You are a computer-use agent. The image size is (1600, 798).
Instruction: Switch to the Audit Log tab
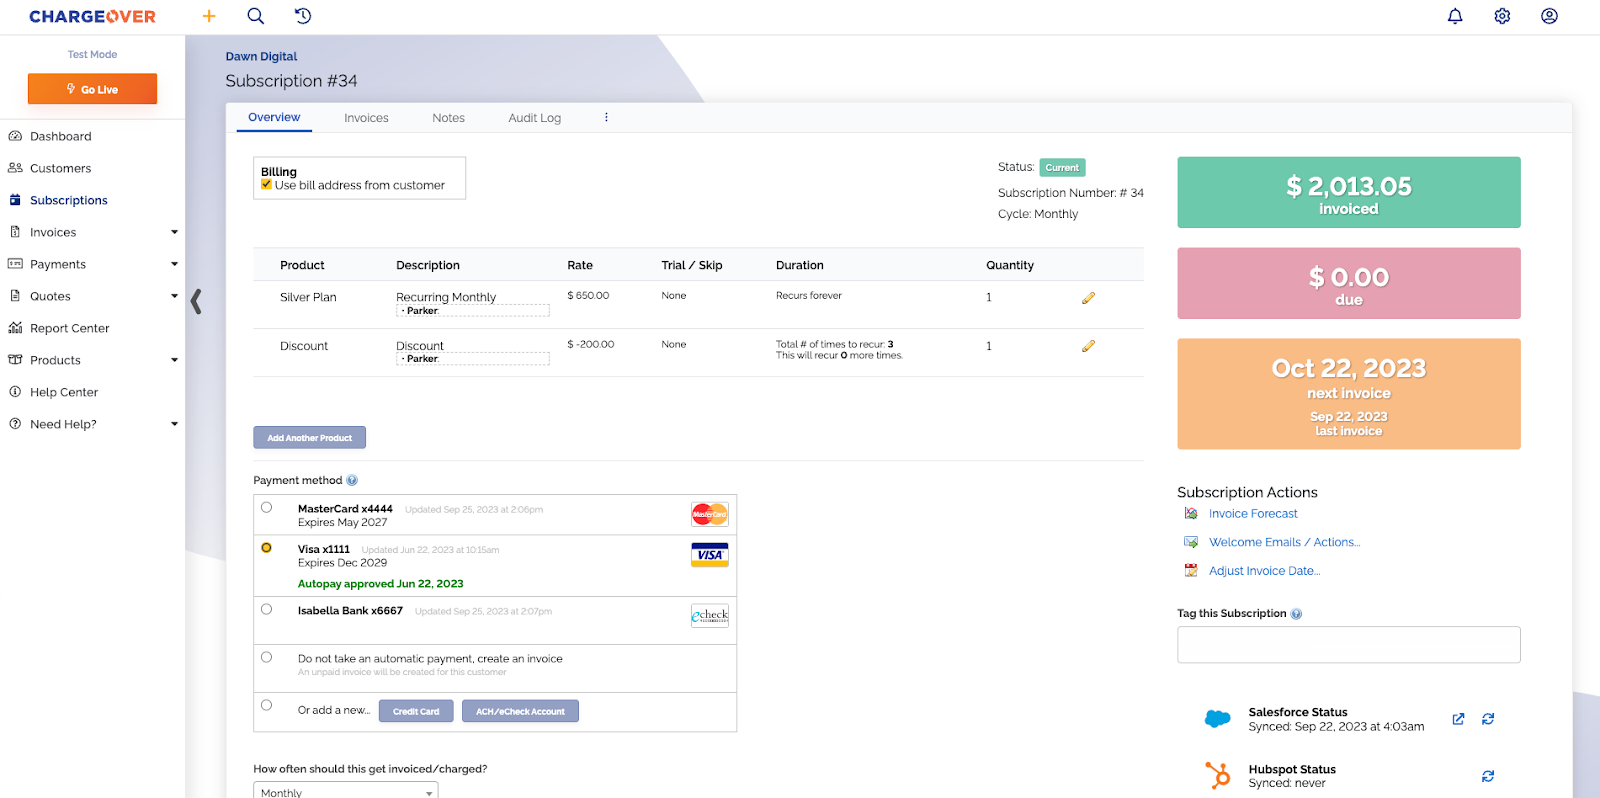pos(534,118)
